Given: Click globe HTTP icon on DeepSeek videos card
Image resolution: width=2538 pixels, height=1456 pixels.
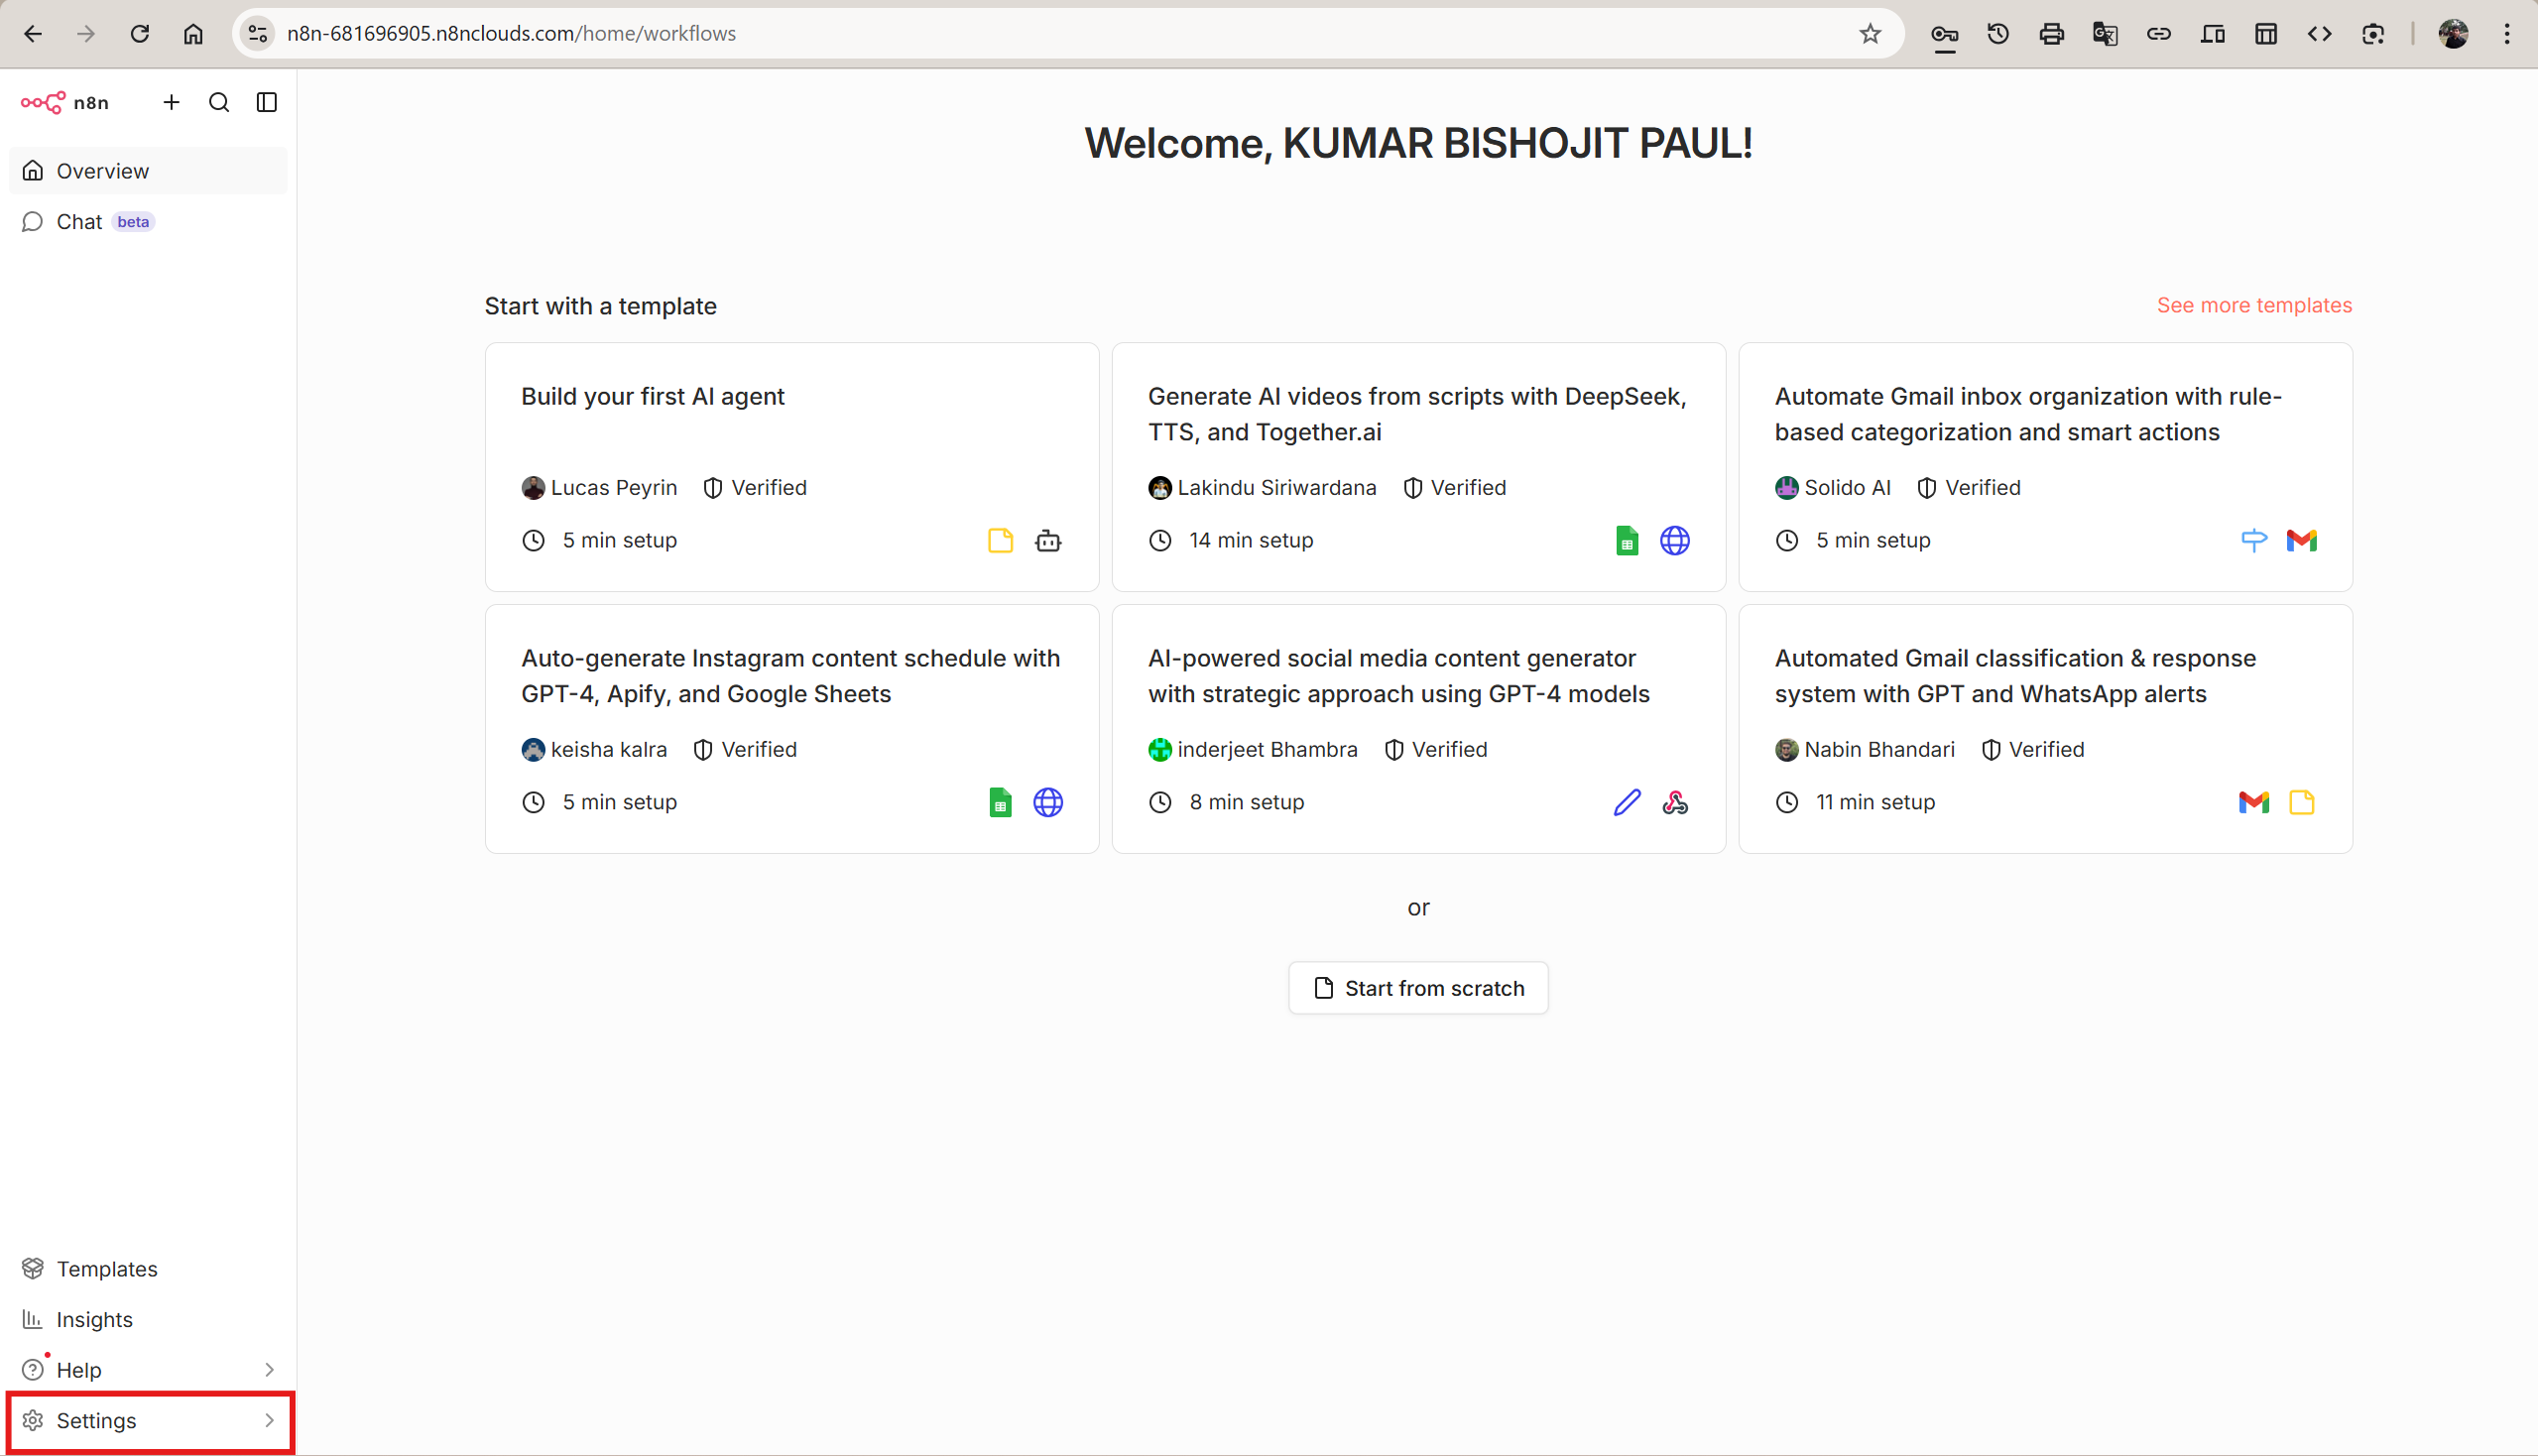Looking at the screenshot, I should [1675, 541].
